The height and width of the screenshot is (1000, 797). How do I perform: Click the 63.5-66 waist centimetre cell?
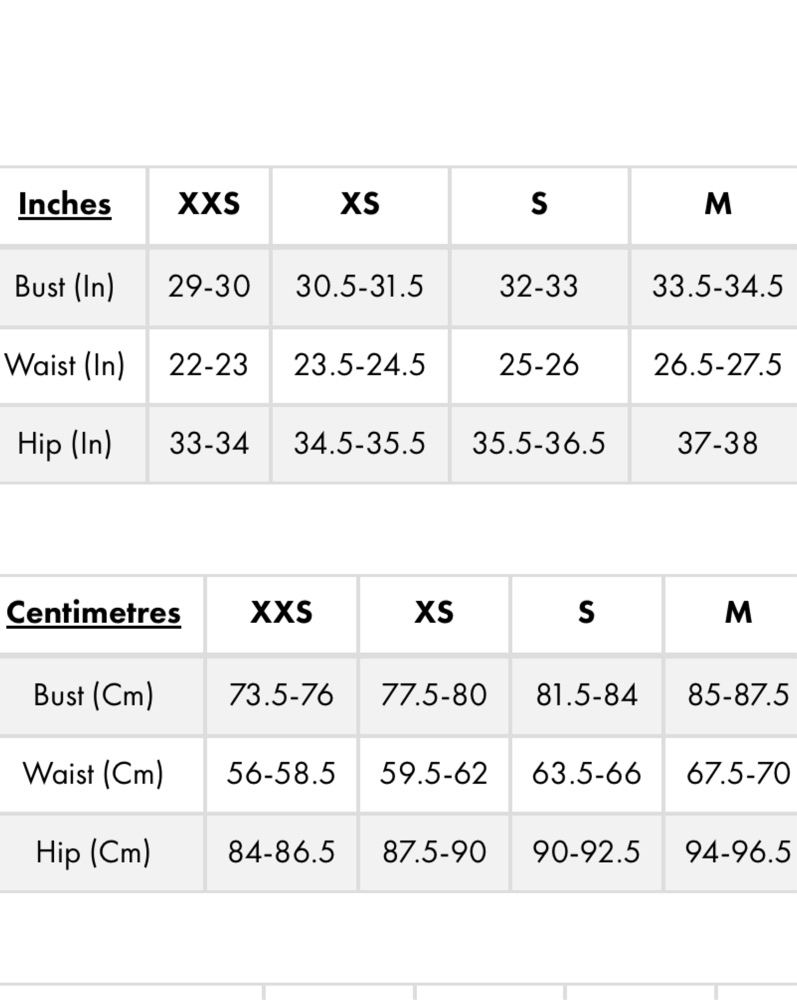click(587, 774)
